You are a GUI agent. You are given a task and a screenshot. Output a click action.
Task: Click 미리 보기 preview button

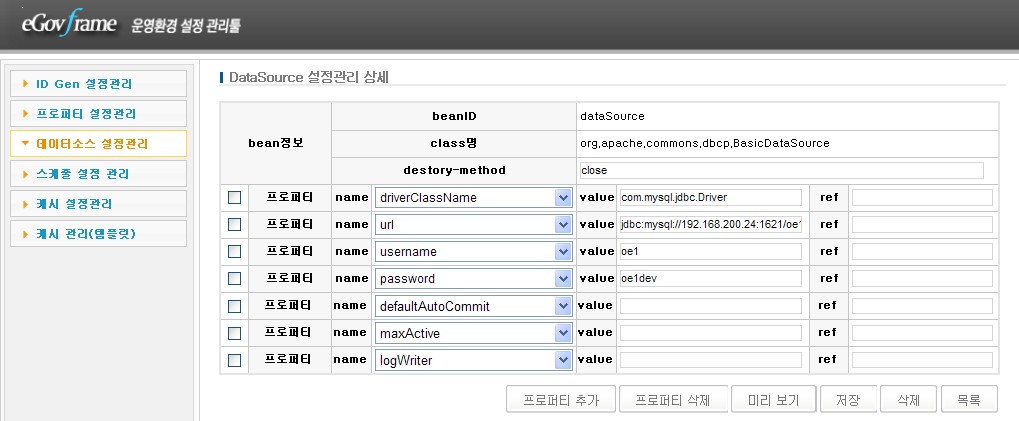coord(773,400)
